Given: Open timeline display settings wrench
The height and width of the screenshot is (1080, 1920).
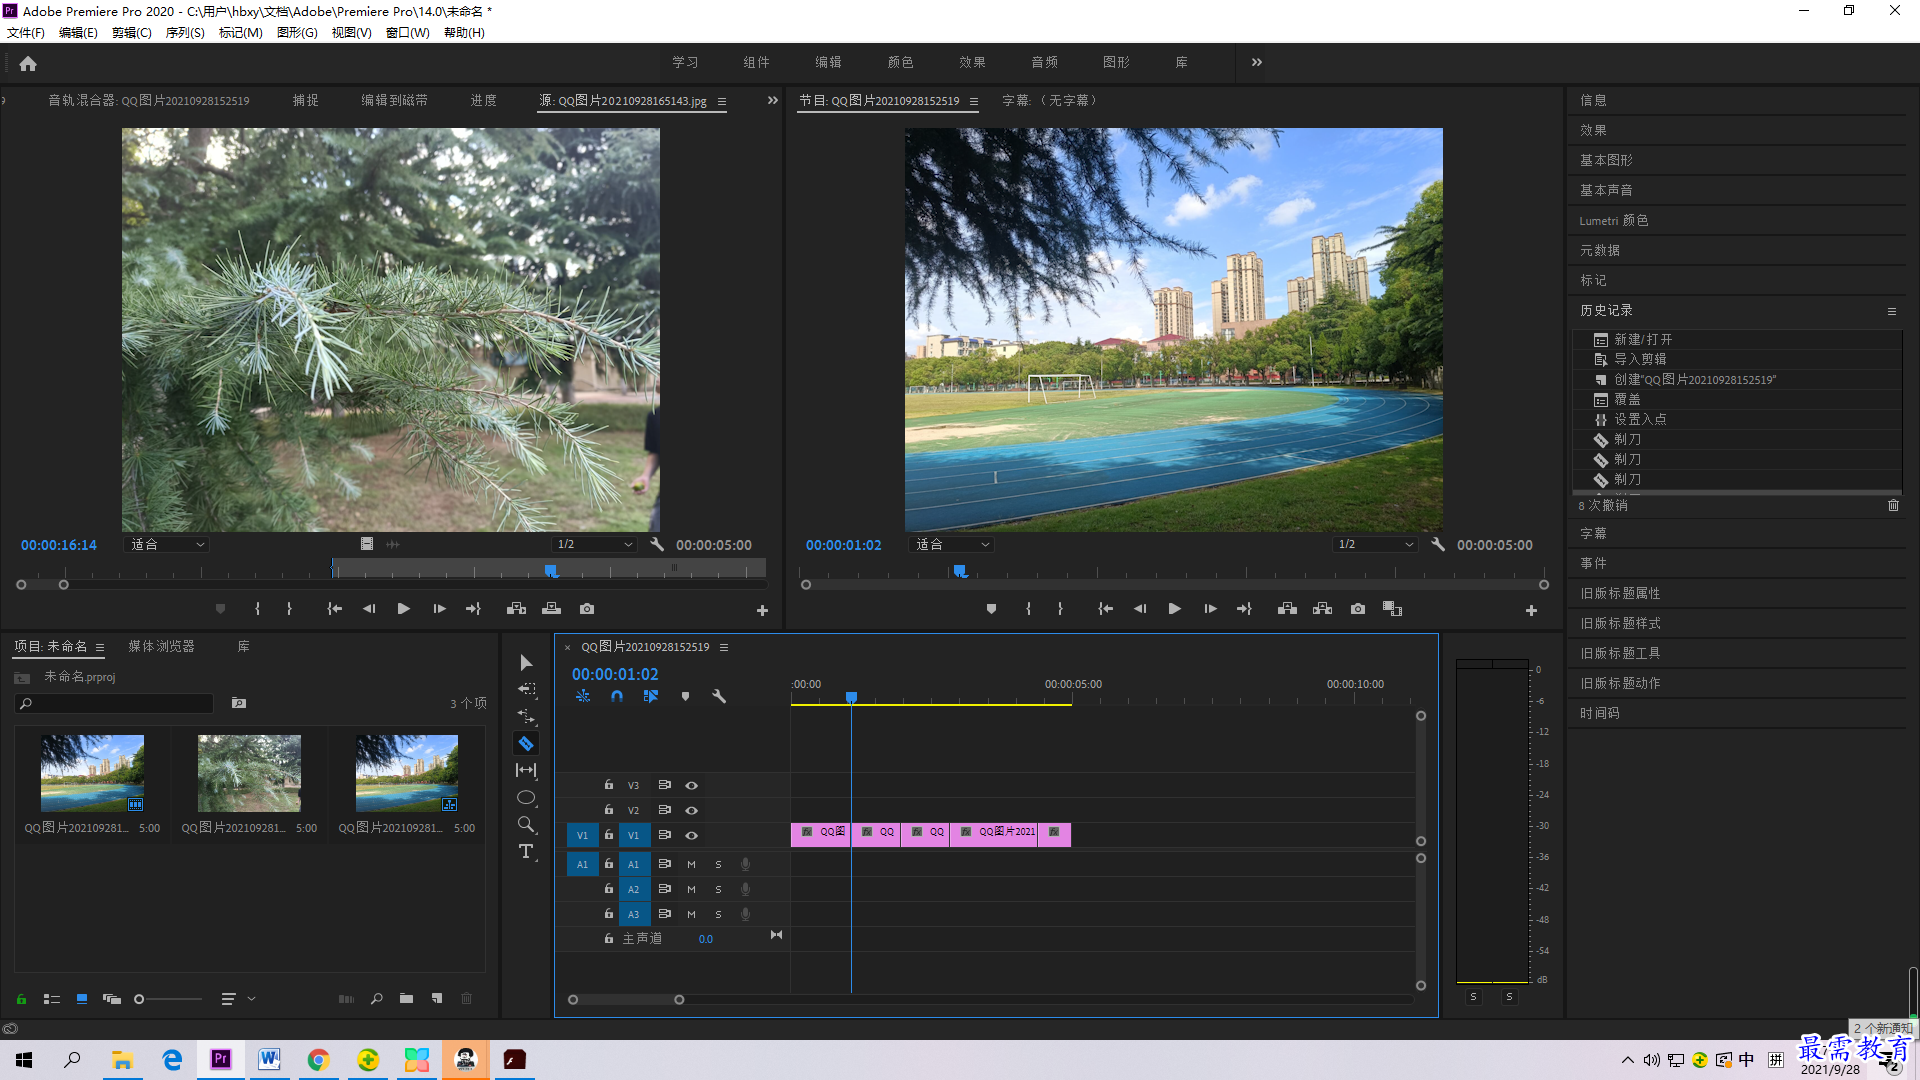Looking at the screenshot, I should pos(719,696).
